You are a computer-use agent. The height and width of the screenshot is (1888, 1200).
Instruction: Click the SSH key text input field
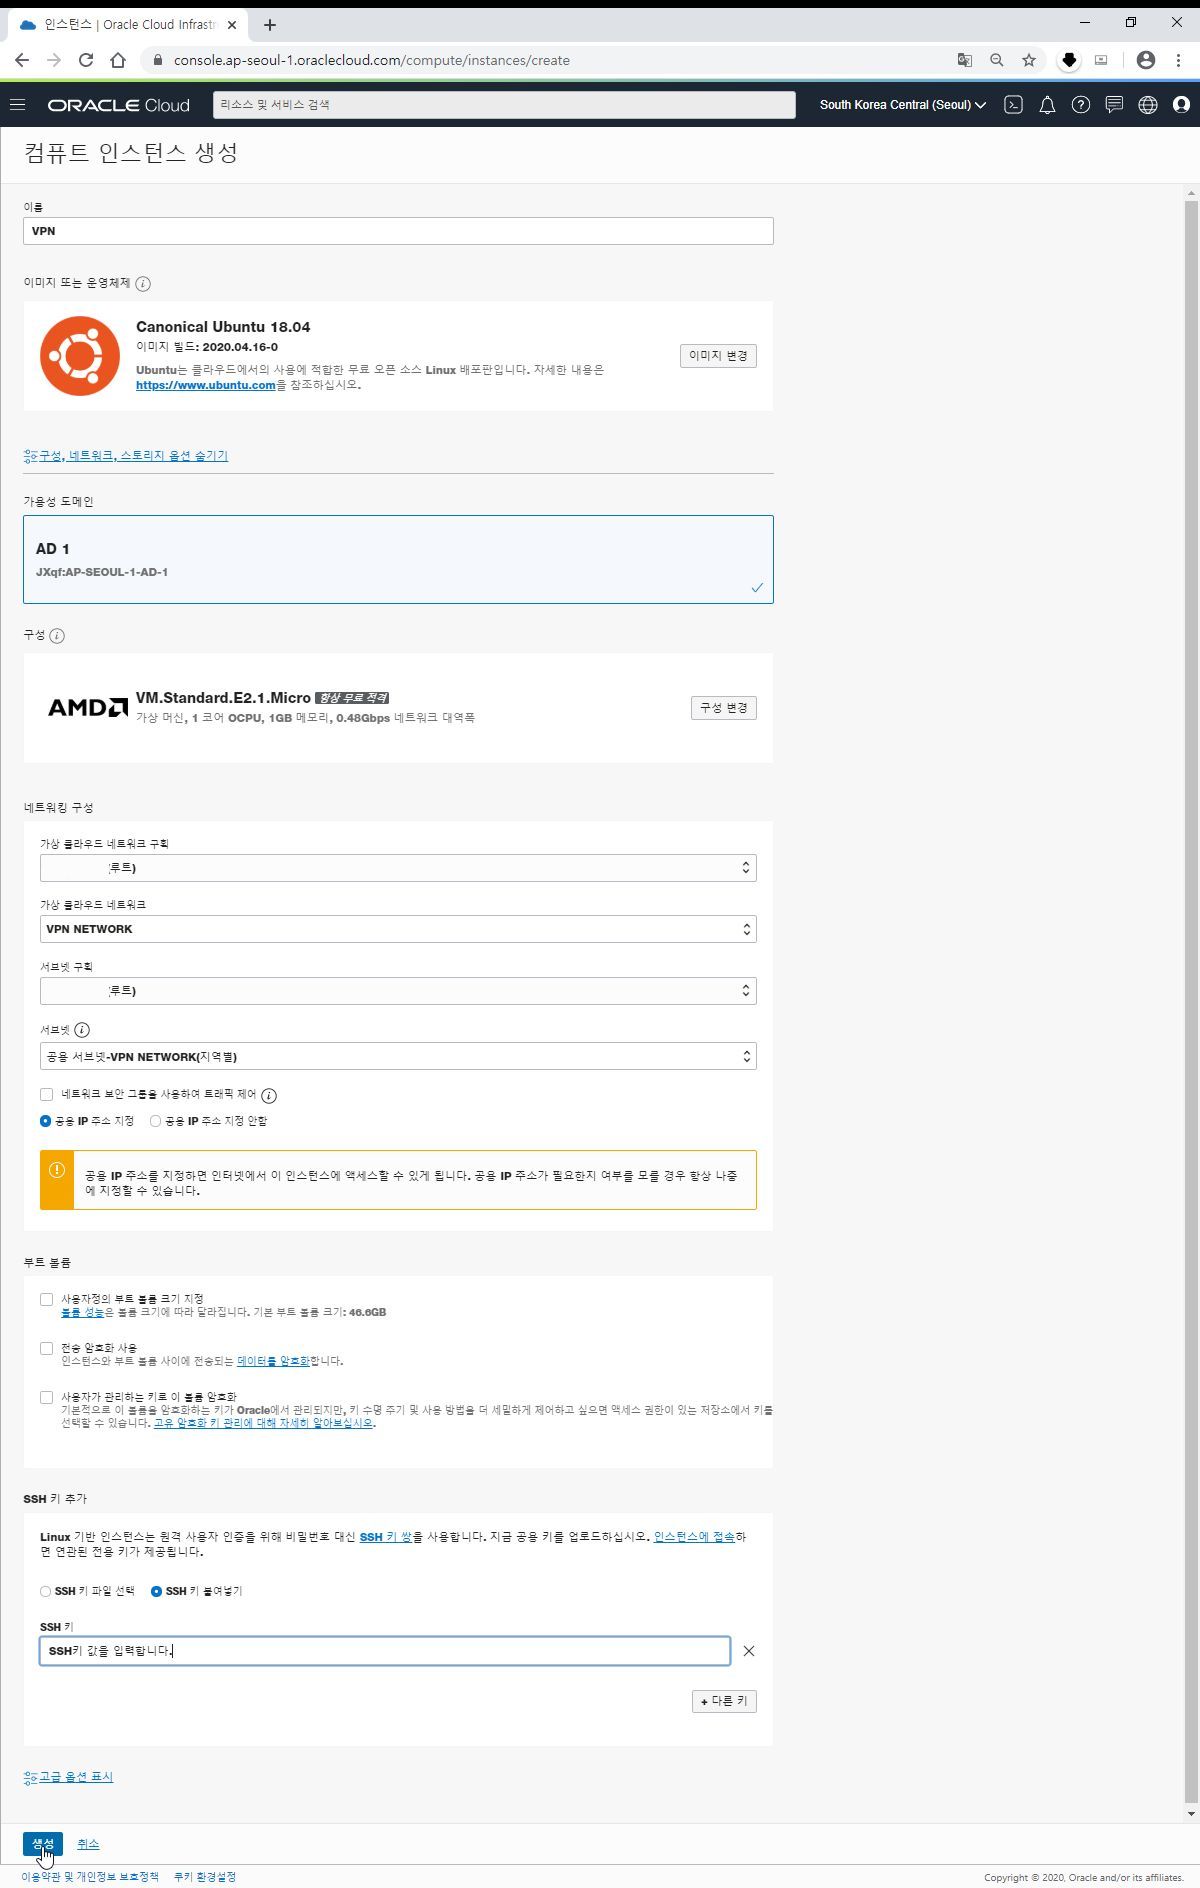(385, 1651)
